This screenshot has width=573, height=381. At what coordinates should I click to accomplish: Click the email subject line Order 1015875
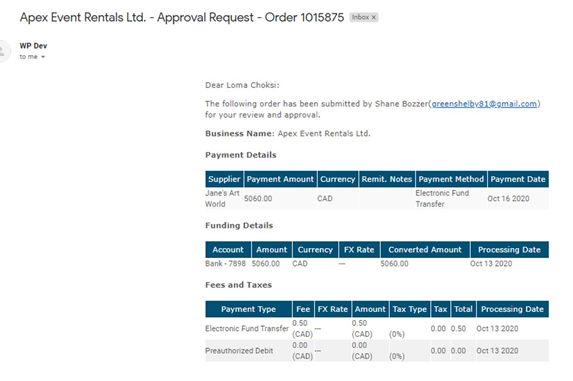click(182, 17)
